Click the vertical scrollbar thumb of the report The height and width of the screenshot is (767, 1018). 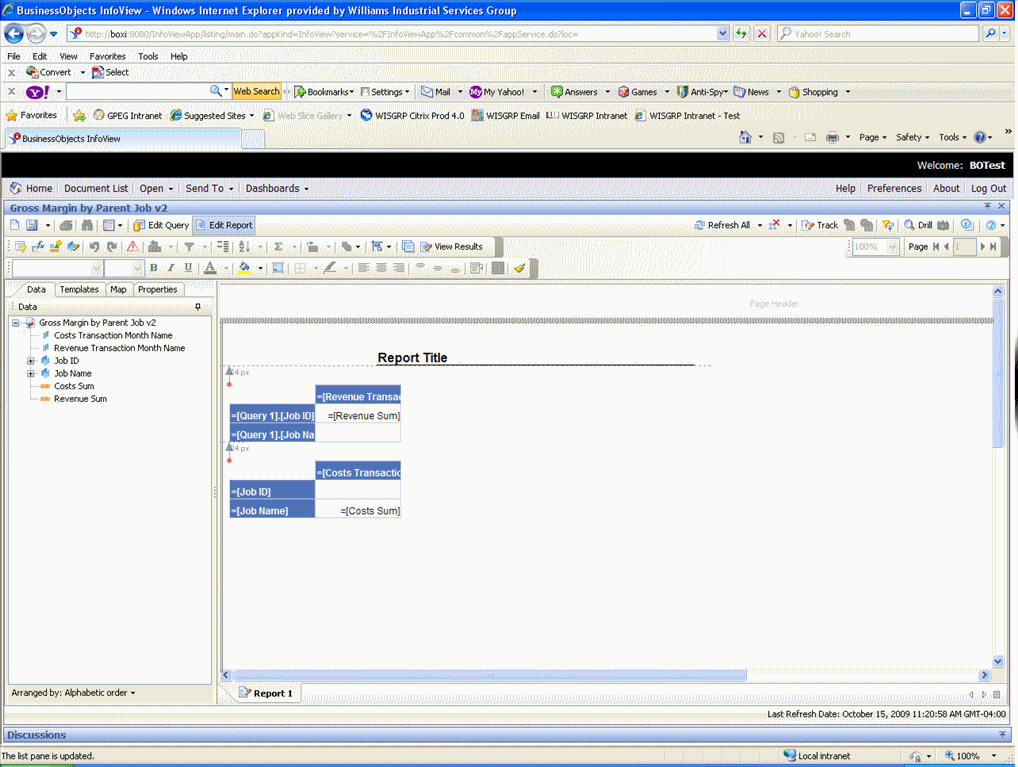click(x=998, y=373)
